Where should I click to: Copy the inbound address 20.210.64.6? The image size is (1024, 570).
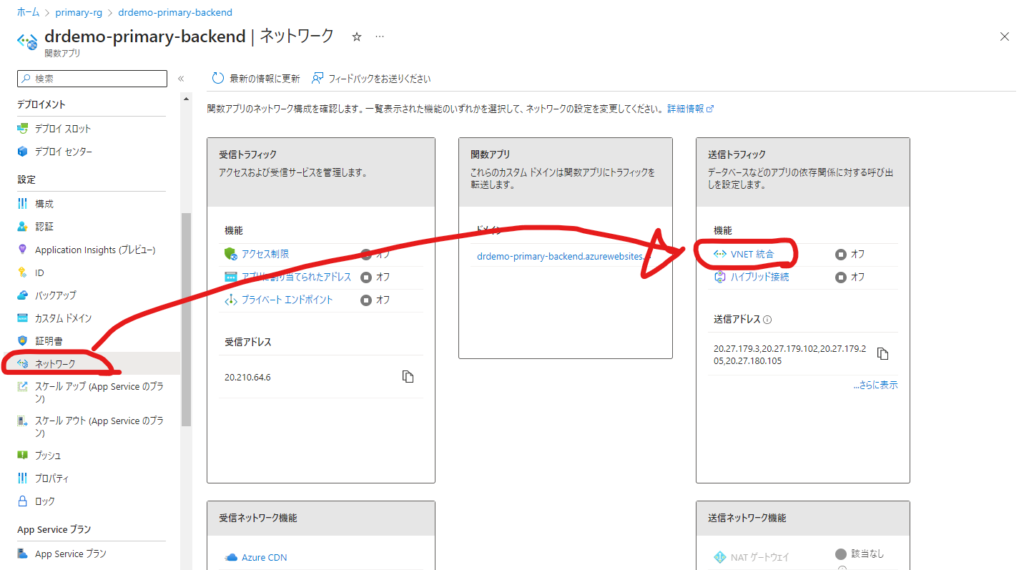(408, 377)
